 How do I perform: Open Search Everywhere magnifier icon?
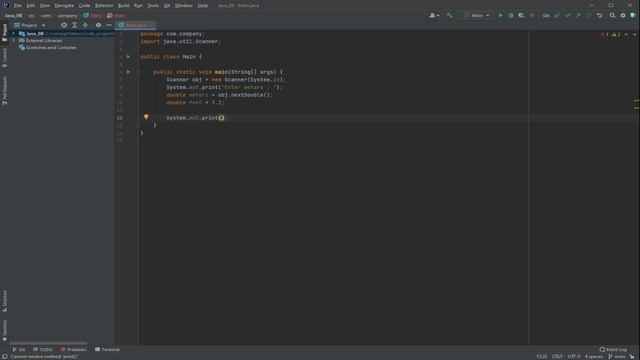612,16
